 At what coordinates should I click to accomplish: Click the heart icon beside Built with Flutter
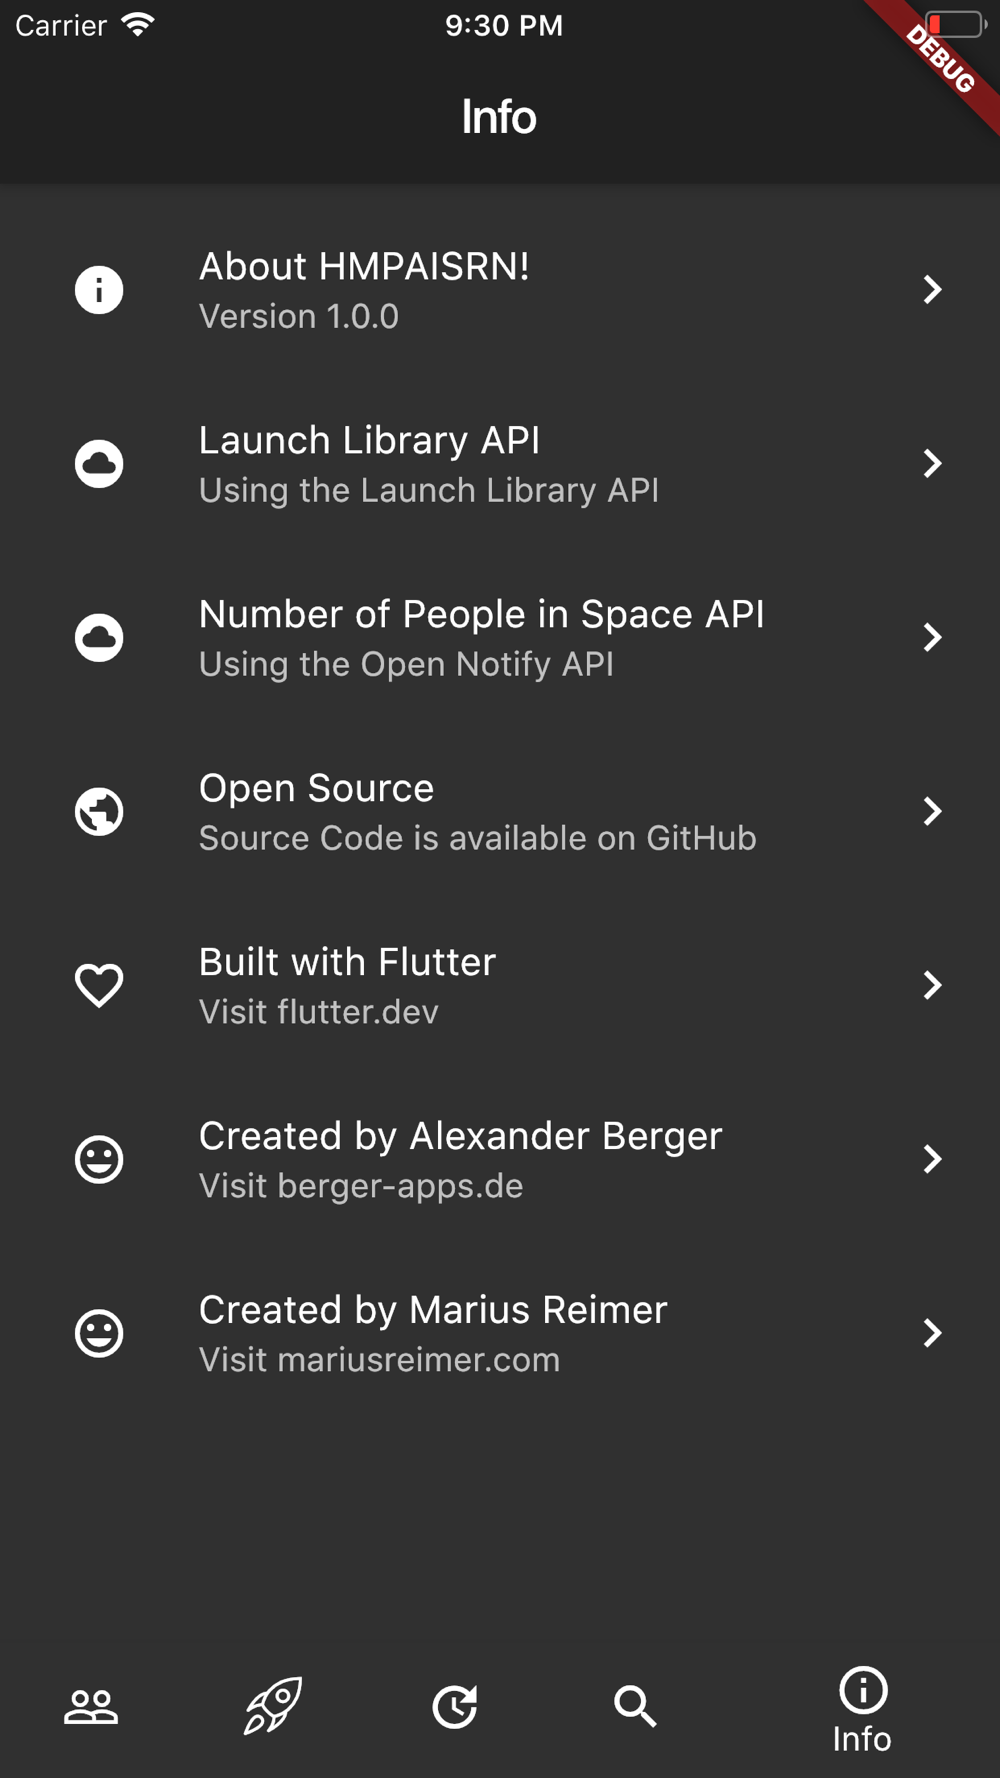tap(99, 985)
